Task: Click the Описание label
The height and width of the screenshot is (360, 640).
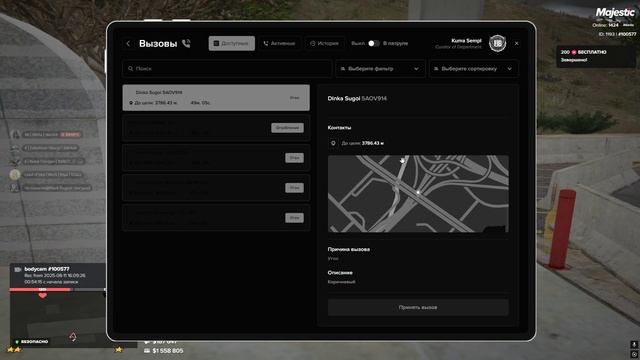Action: [x=340, y=273]
